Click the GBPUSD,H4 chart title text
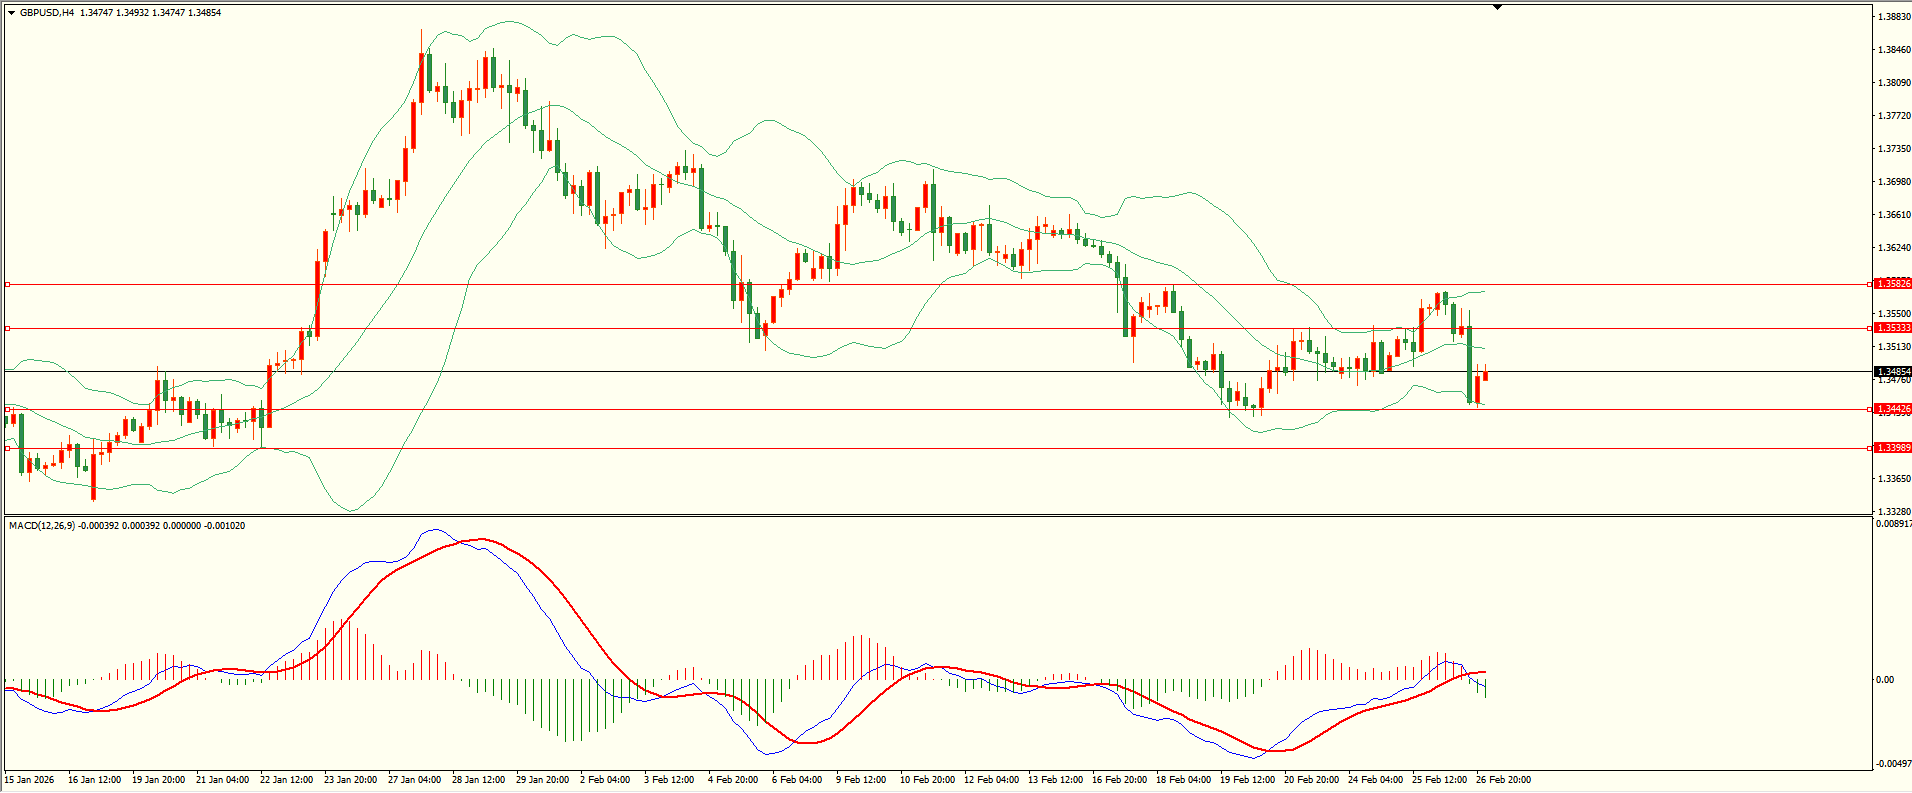1912x793 pixels. pyautogui.click(x=47, y=13)
